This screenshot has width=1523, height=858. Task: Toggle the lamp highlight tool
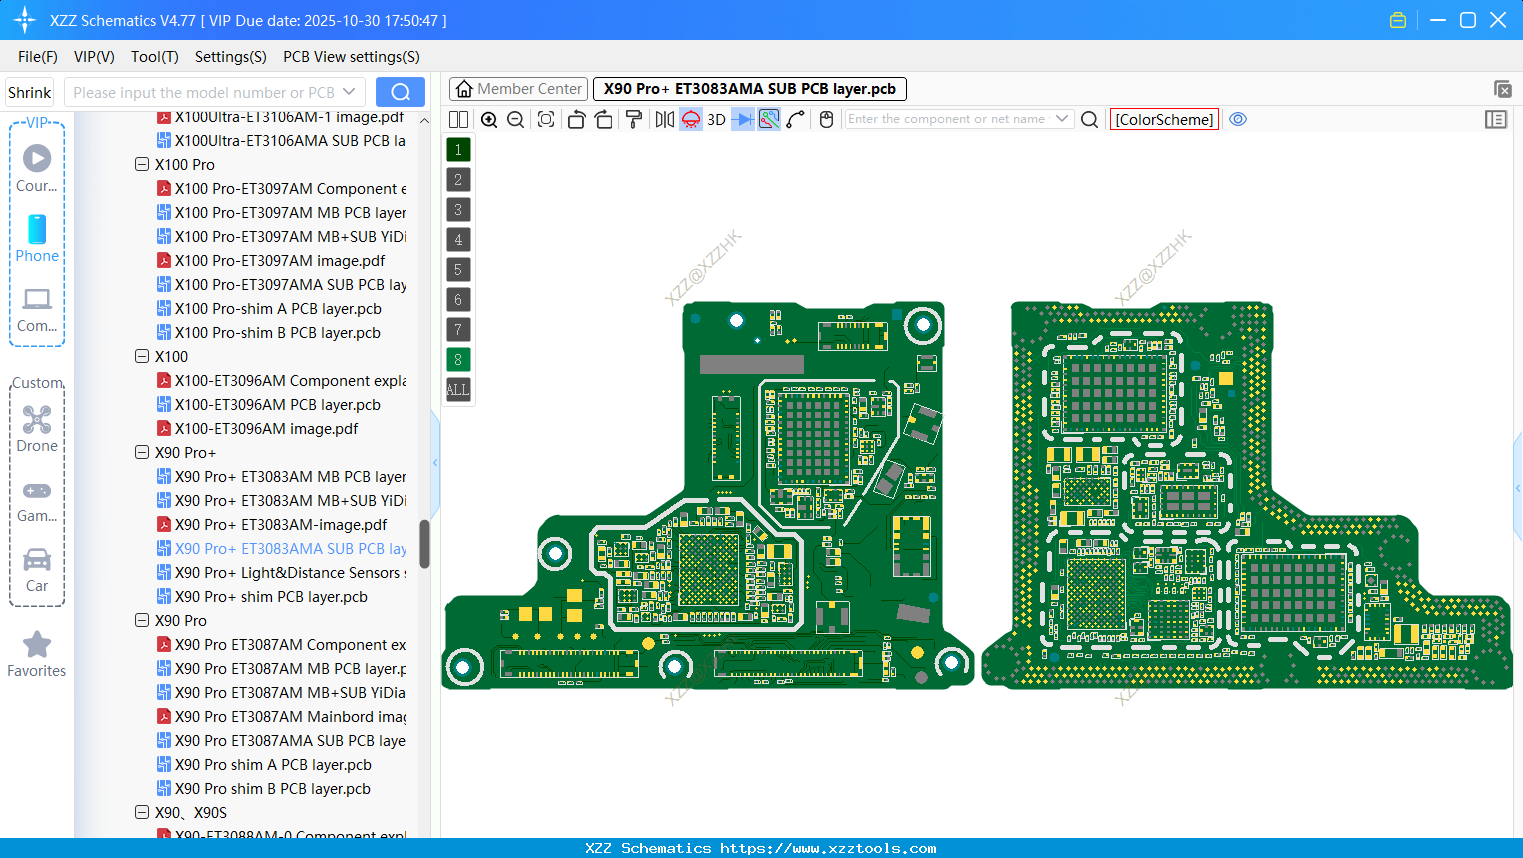point(690,119)
